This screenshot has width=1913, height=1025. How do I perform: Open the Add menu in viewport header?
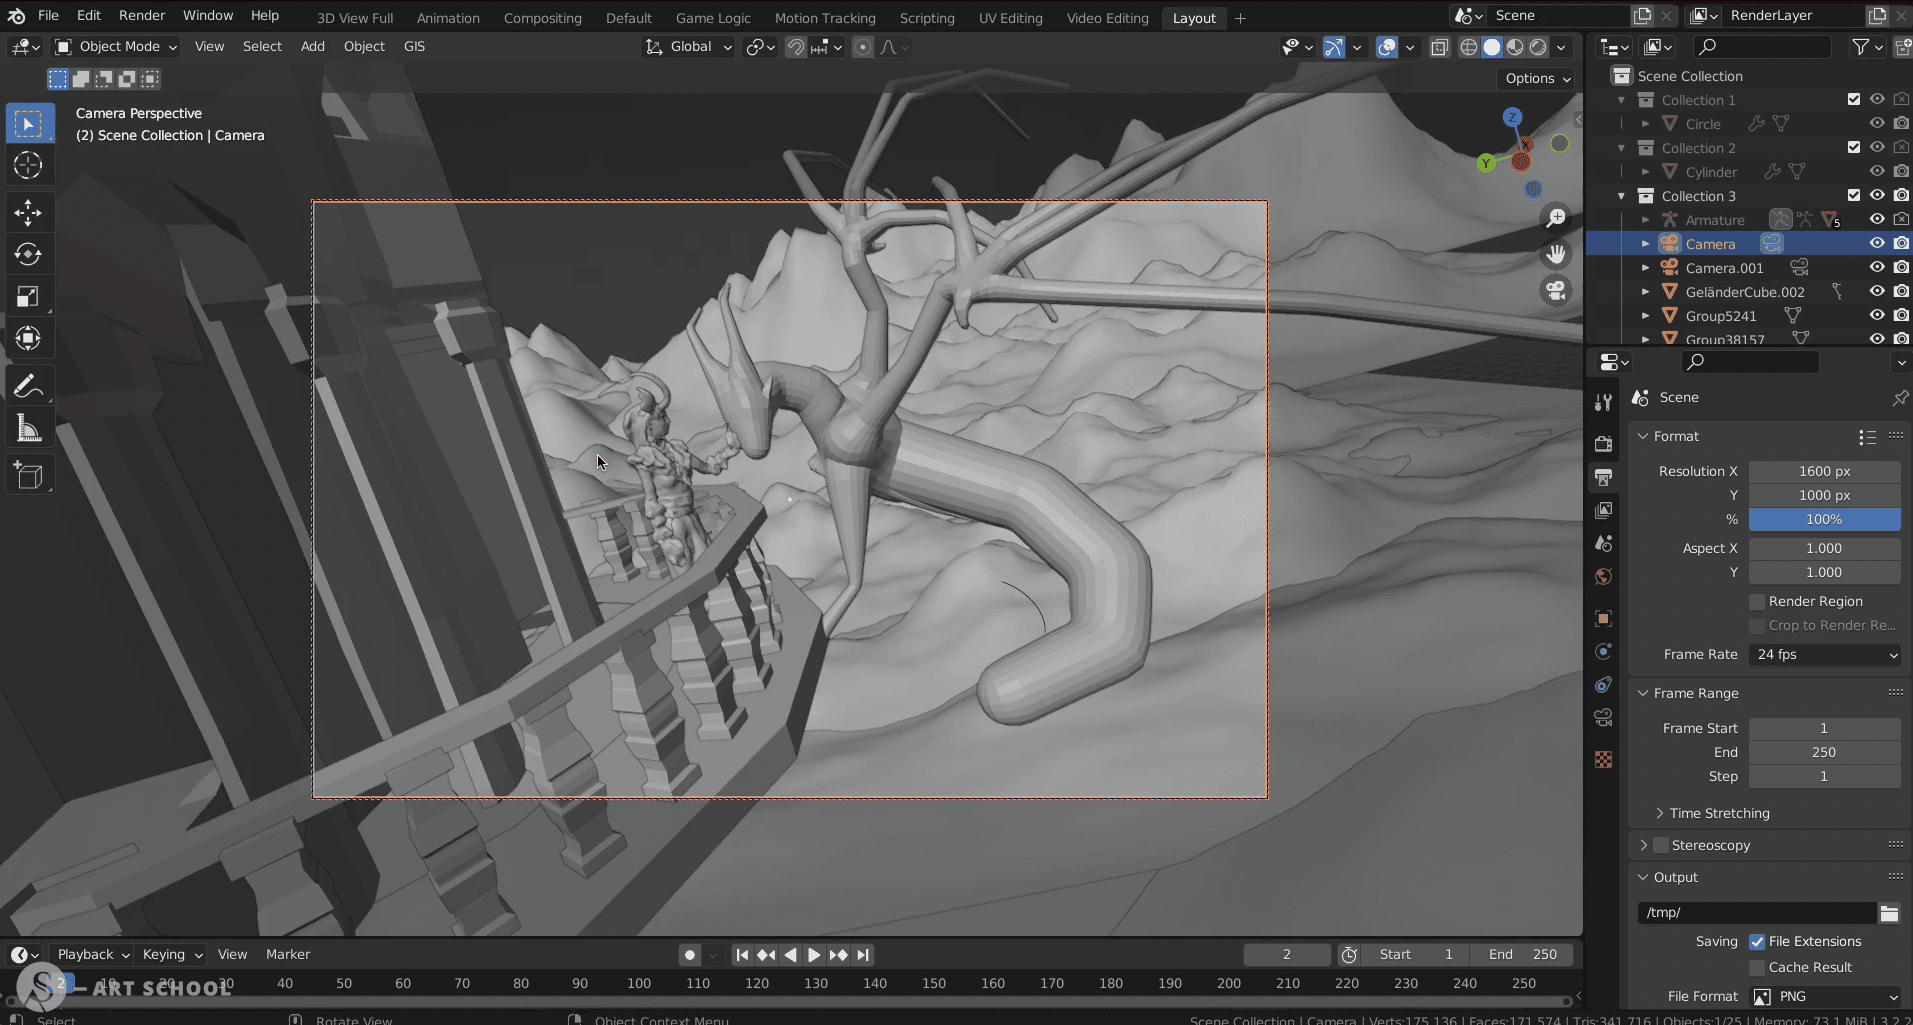(x=313, y=47)
